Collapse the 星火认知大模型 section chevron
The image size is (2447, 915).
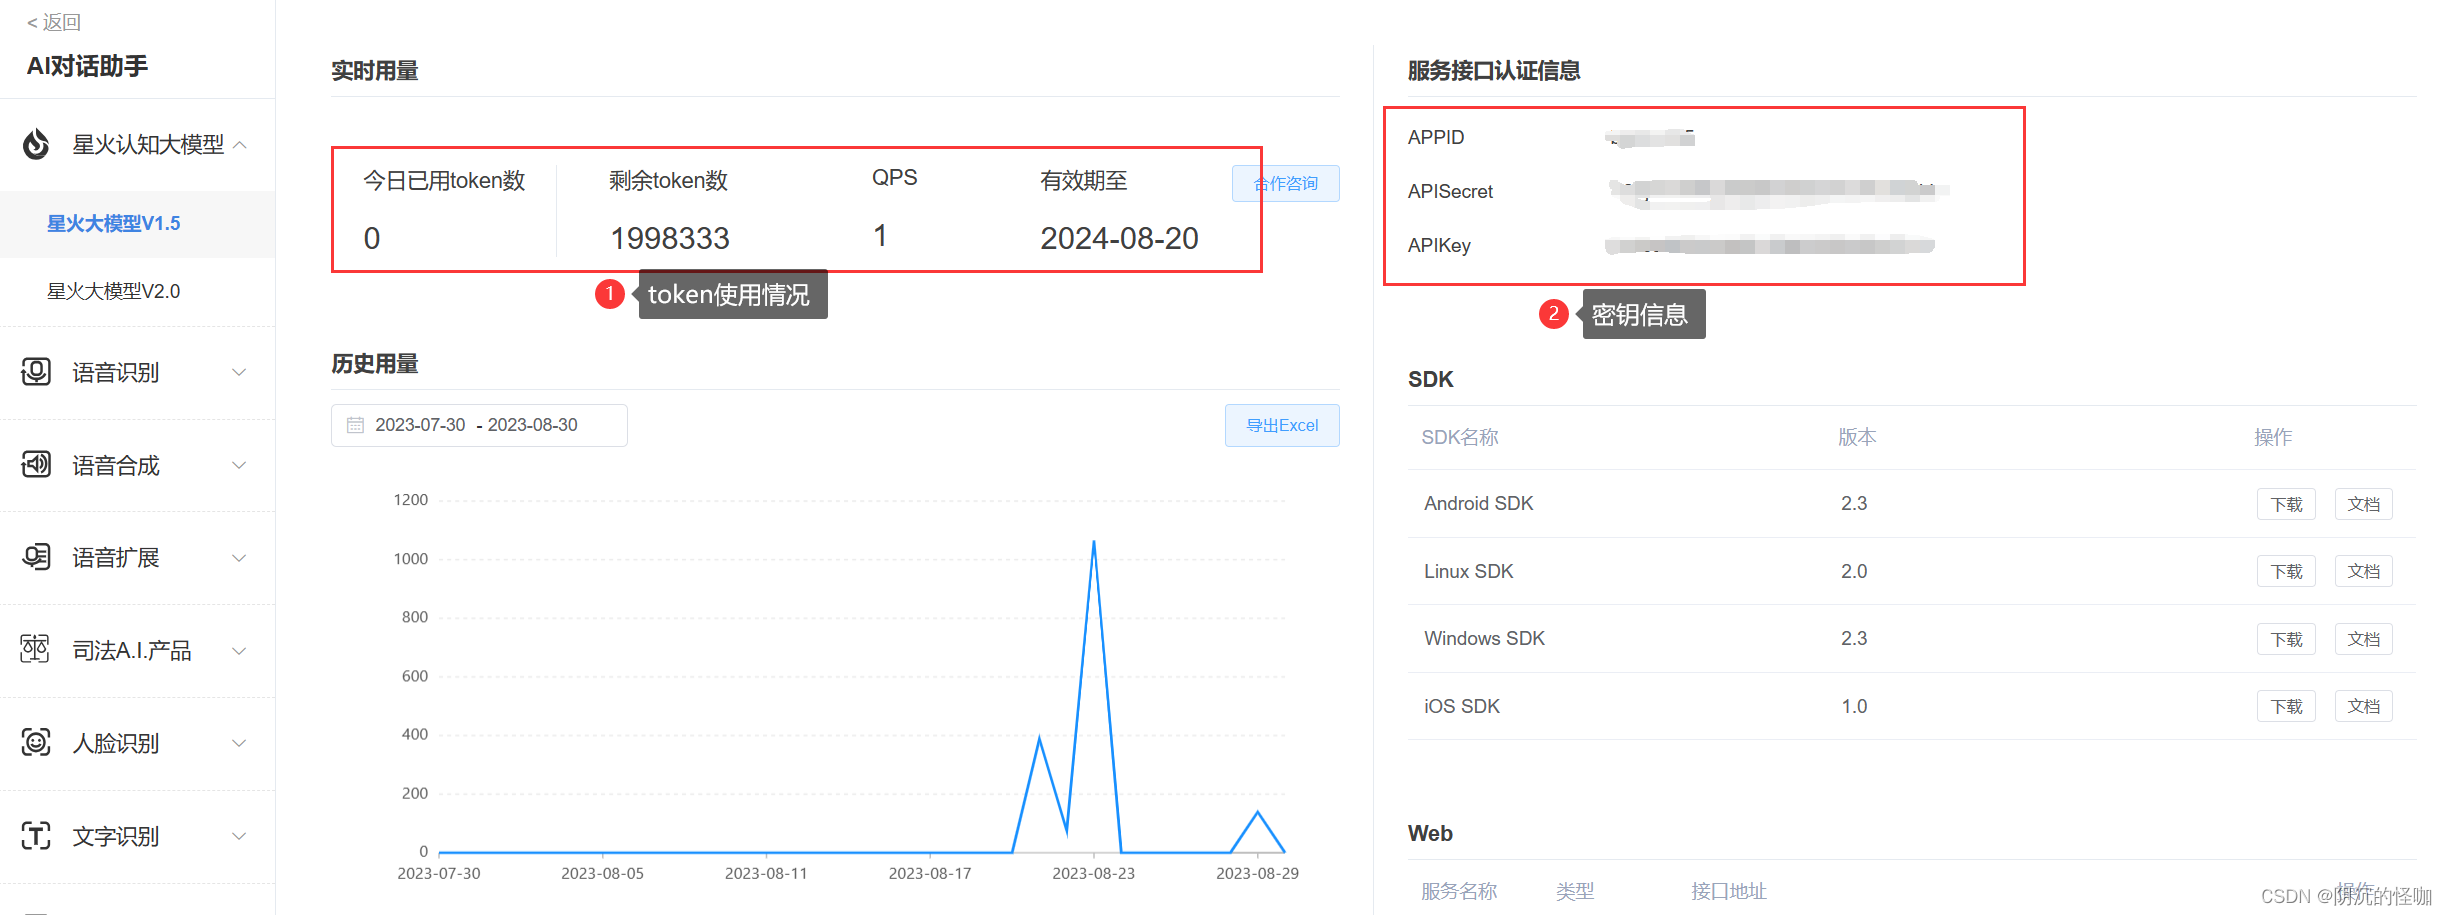click(240, 145)
